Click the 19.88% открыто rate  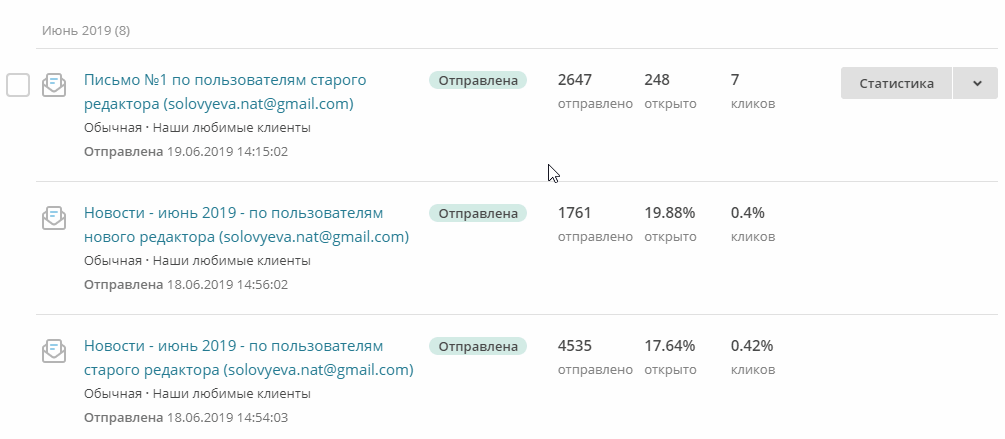coord(669,213)
